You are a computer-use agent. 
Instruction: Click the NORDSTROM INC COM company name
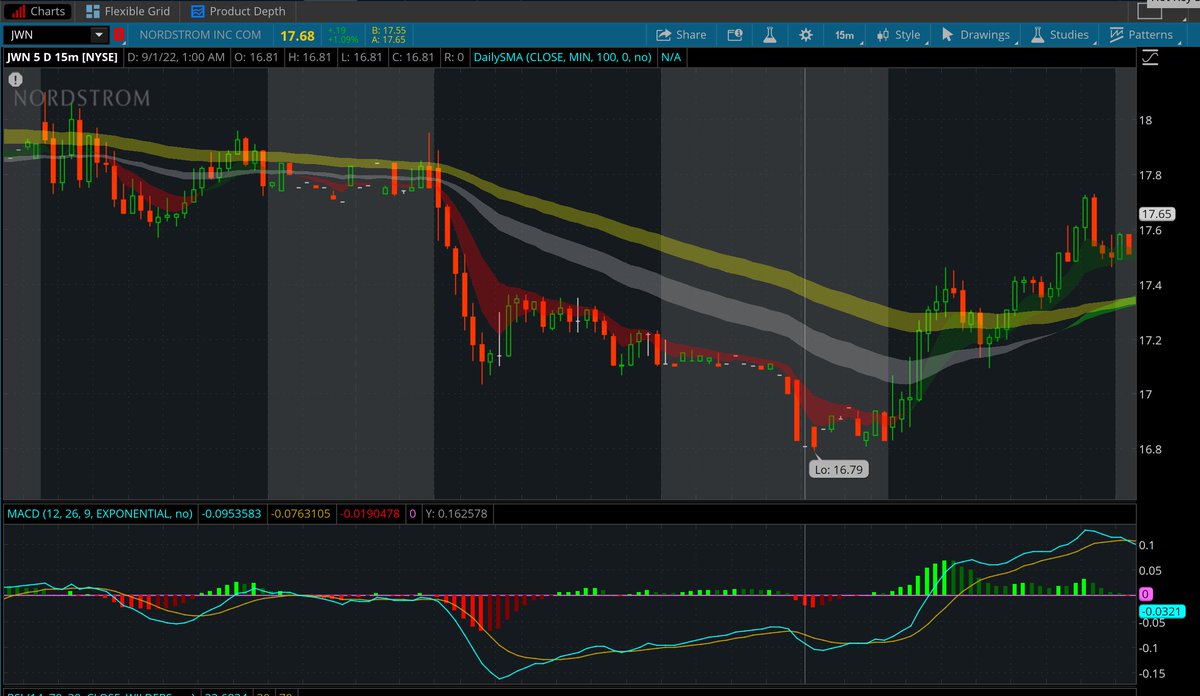[x=200, y=35]
